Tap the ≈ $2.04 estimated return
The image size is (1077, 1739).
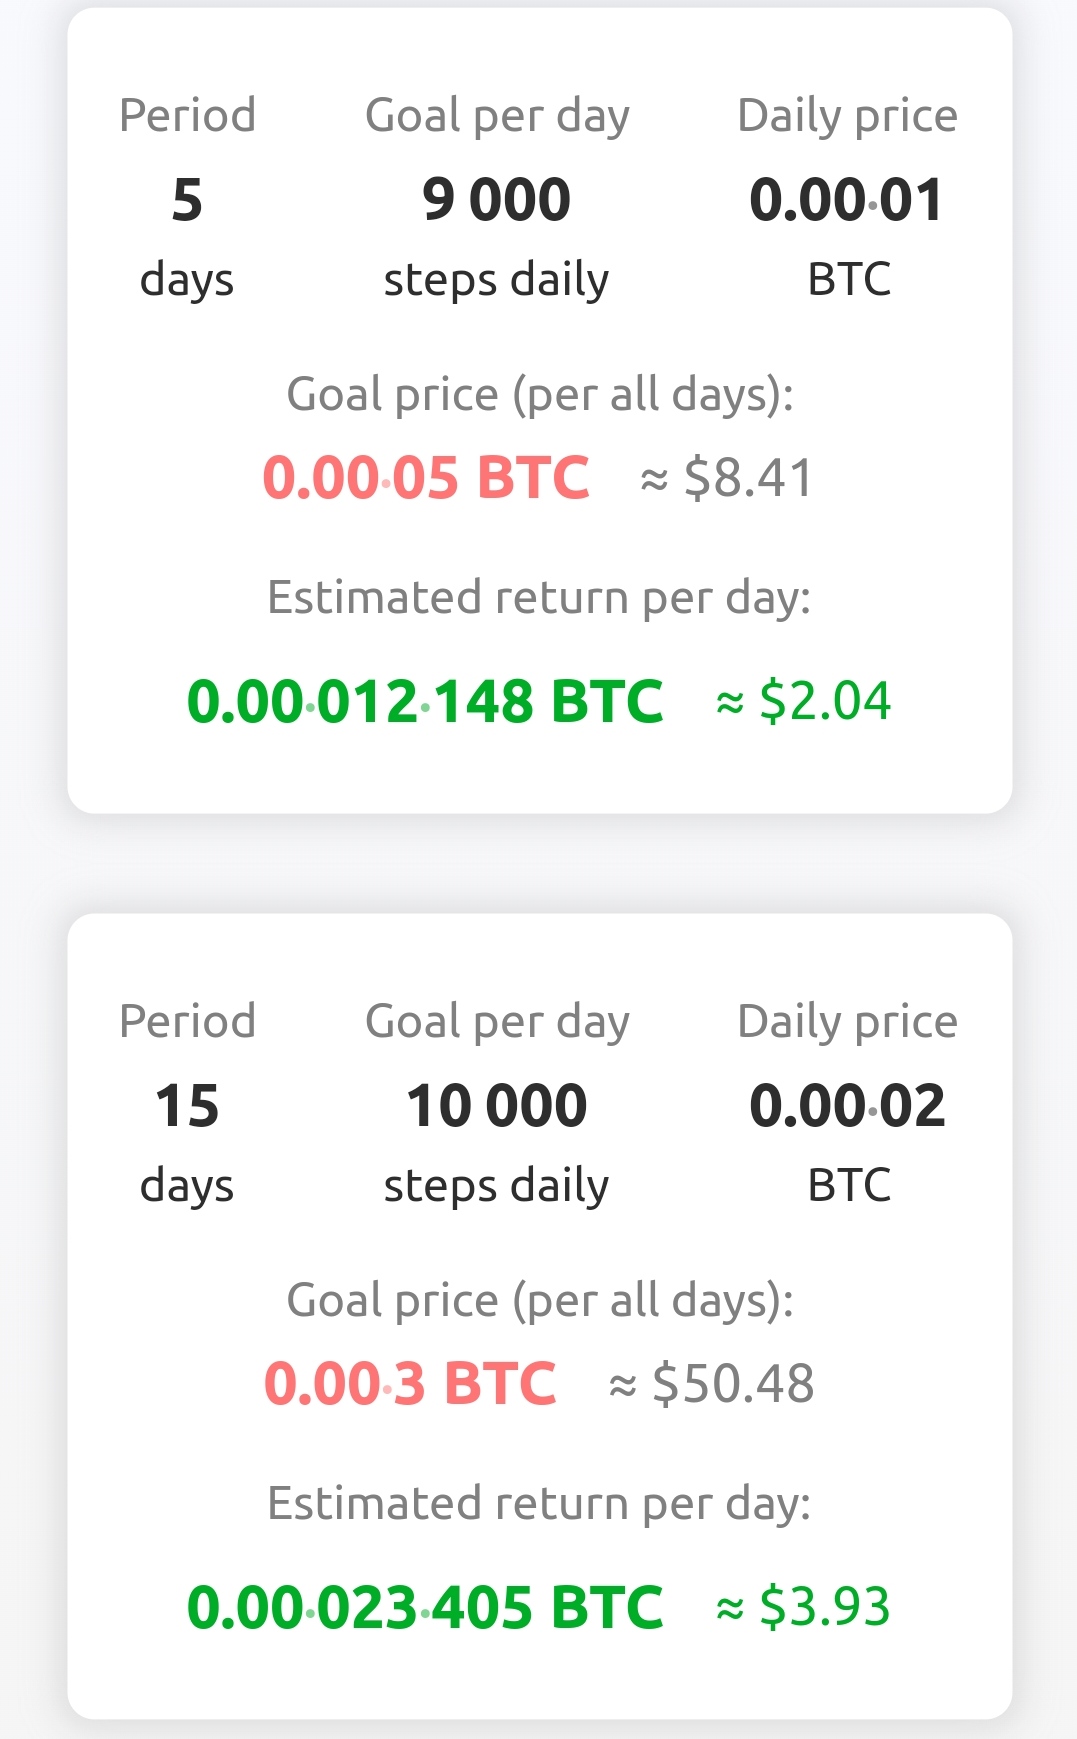click(x=804, y=701)
